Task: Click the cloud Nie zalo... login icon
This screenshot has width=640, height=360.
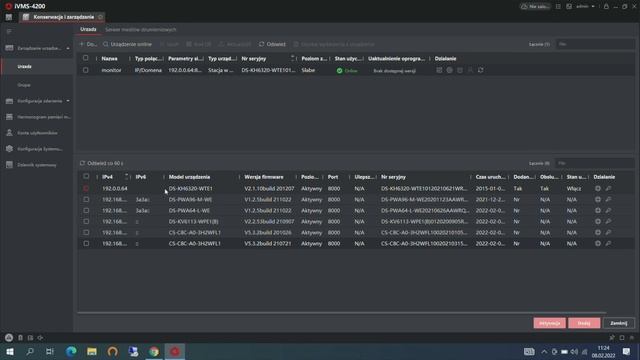Action: tap(535, 7)
